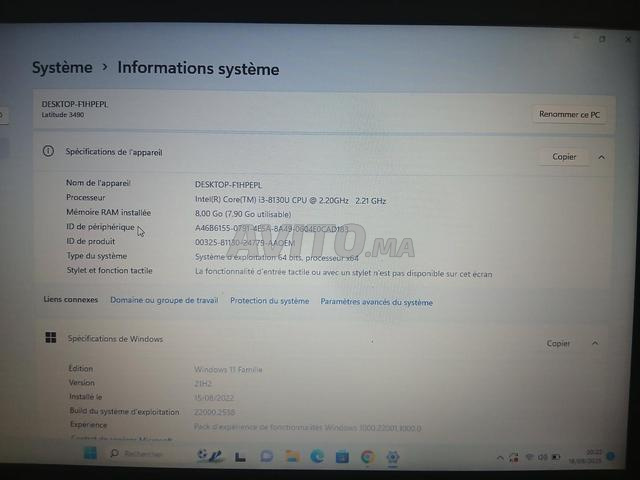This screenshot has height=480, width=640.
Task: Click the volume tray icon
Action: coord(542,457)
